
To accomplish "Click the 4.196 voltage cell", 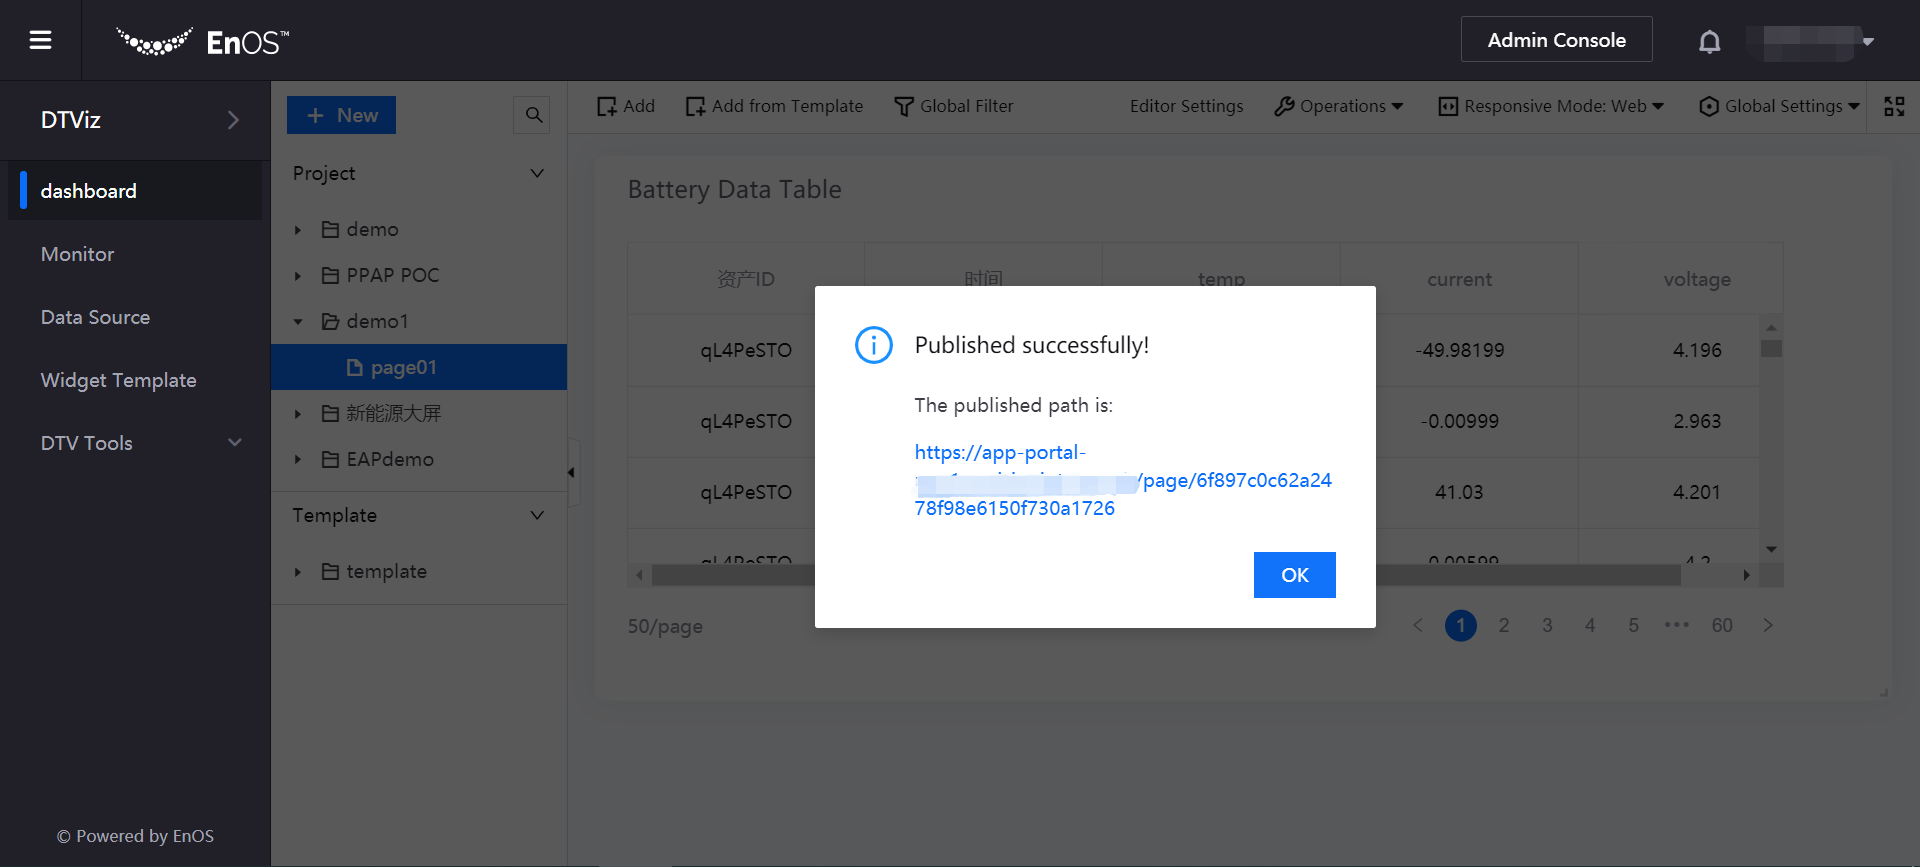I will 1697,350.
